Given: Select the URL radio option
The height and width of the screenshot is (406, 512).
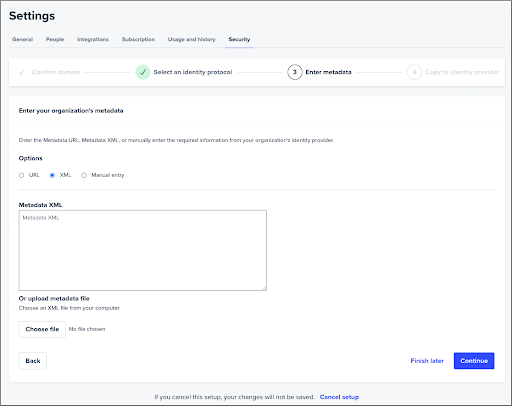Looking at the screenshot, I should (x=22, y=175).
